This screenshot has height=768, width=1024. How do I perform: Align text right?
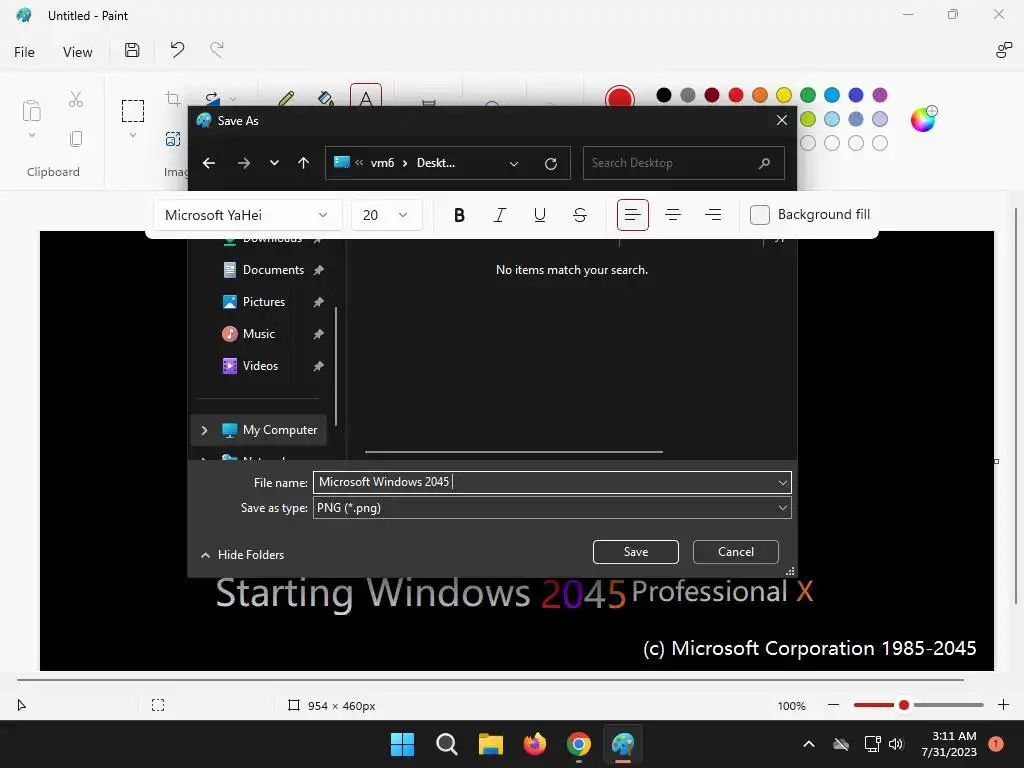pyautogui.click(x=713, y=215)
